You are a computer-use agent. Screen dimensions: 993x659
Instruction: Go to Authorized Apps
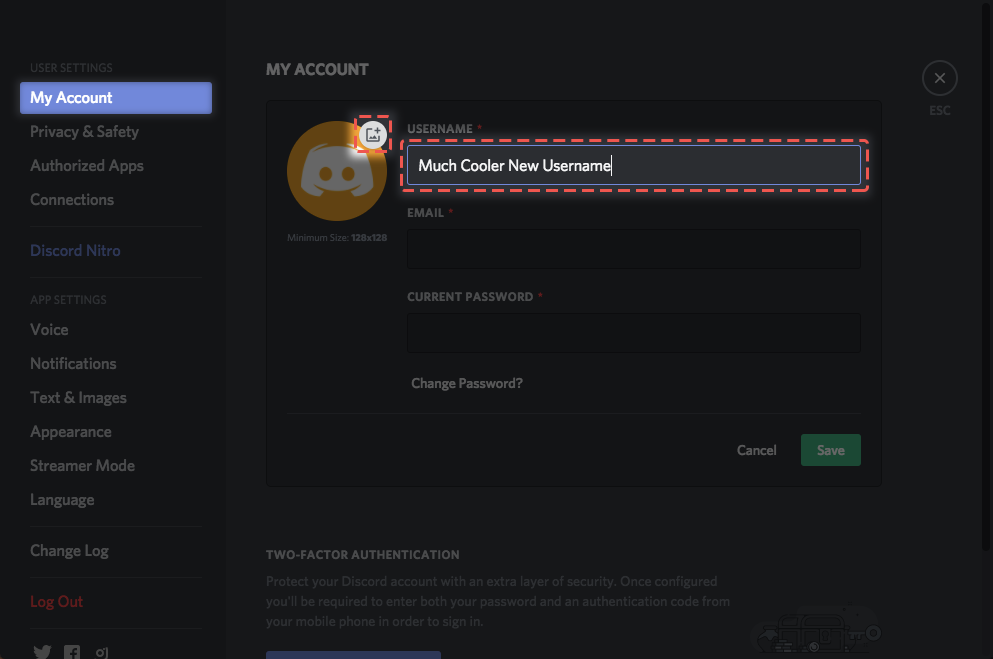[87, 166]
